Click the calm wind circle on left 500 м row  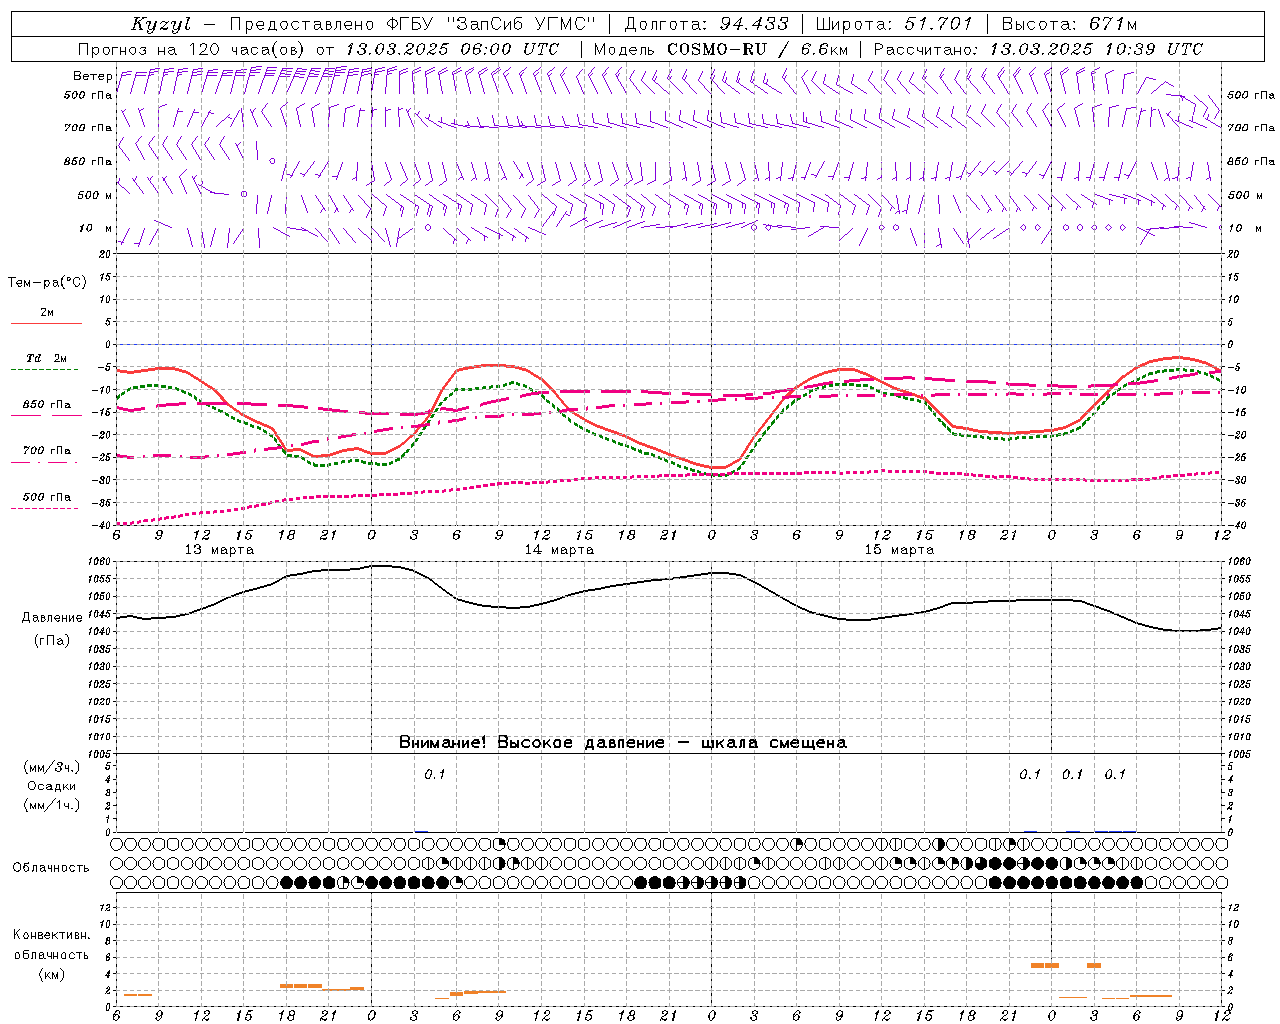pyautogui.click(x=243, y=194)
